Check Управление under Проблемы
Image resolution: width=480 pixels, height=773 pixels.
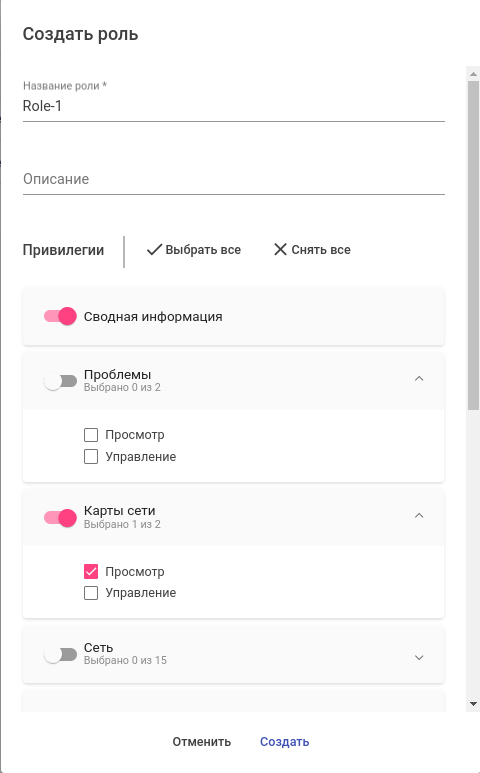coord(91,457)
